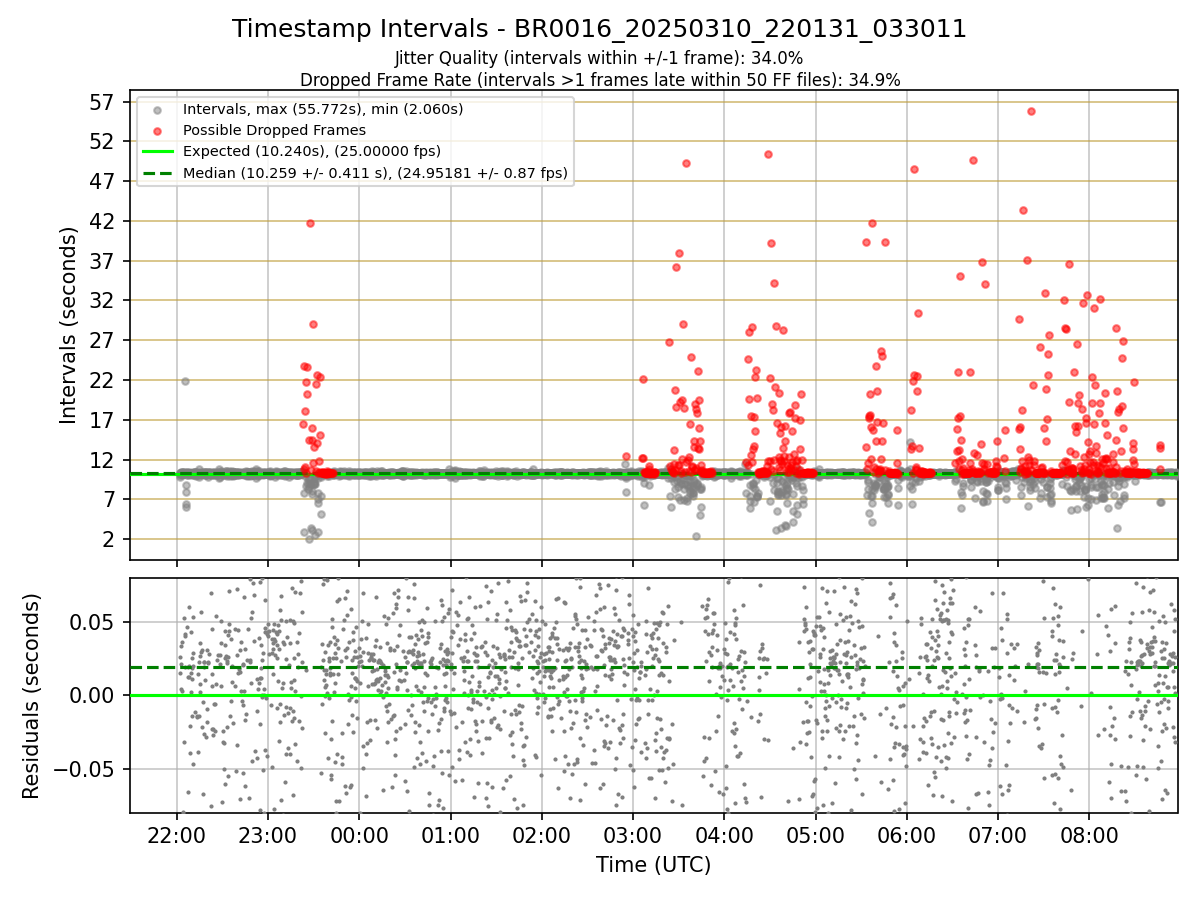
Task: Click the '22:00' x-axis tick label
Action: tap(177, 834)
